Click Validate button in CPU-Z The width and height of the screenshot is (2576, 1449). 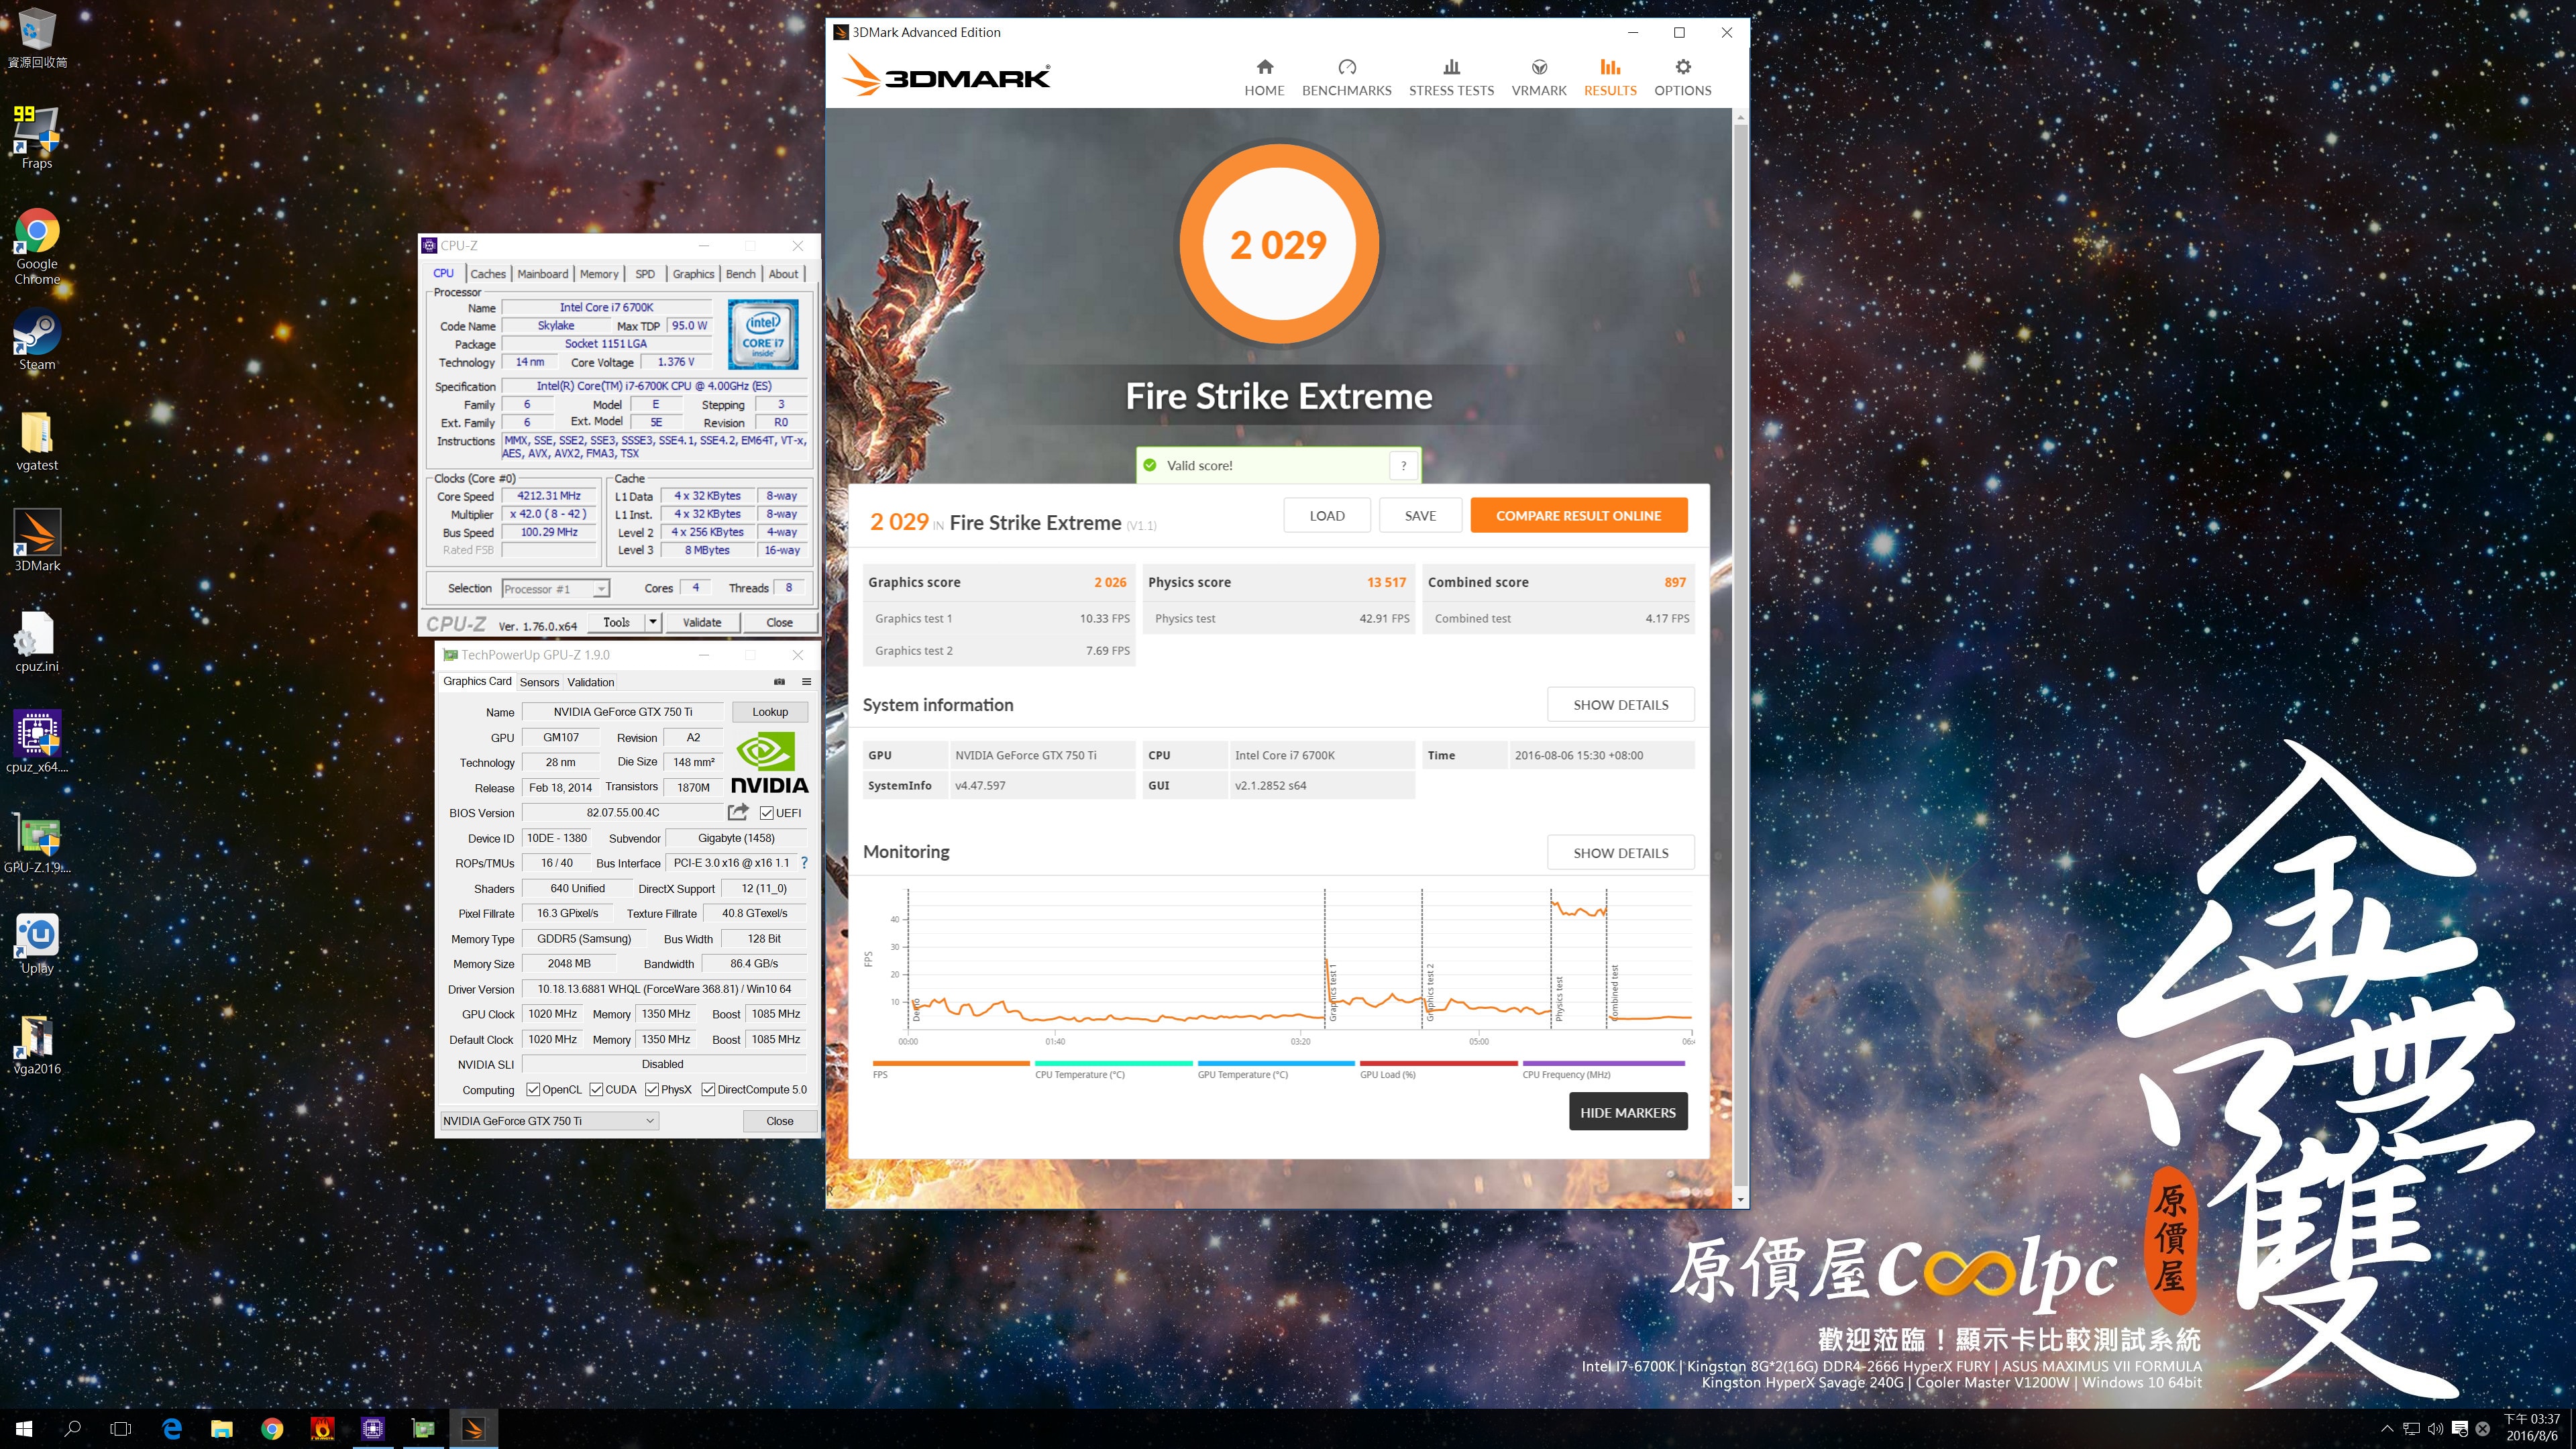tap(702, 622)
